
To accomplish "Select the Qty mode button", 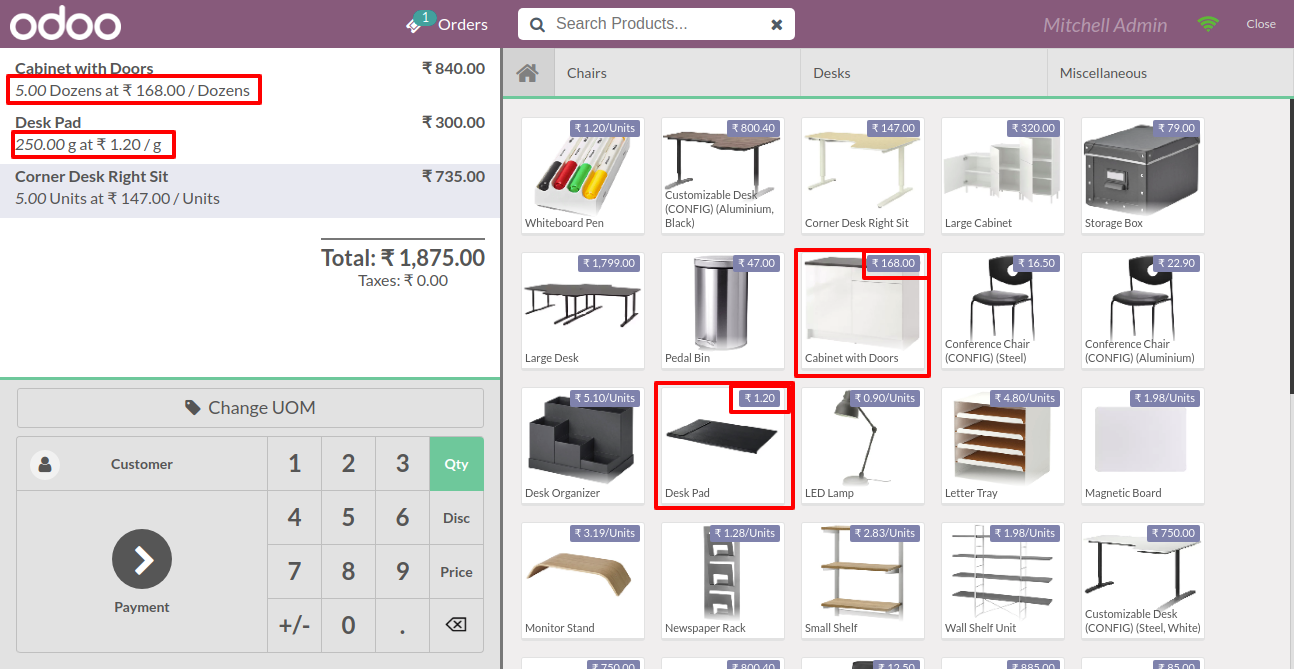I will click(456, 464).
